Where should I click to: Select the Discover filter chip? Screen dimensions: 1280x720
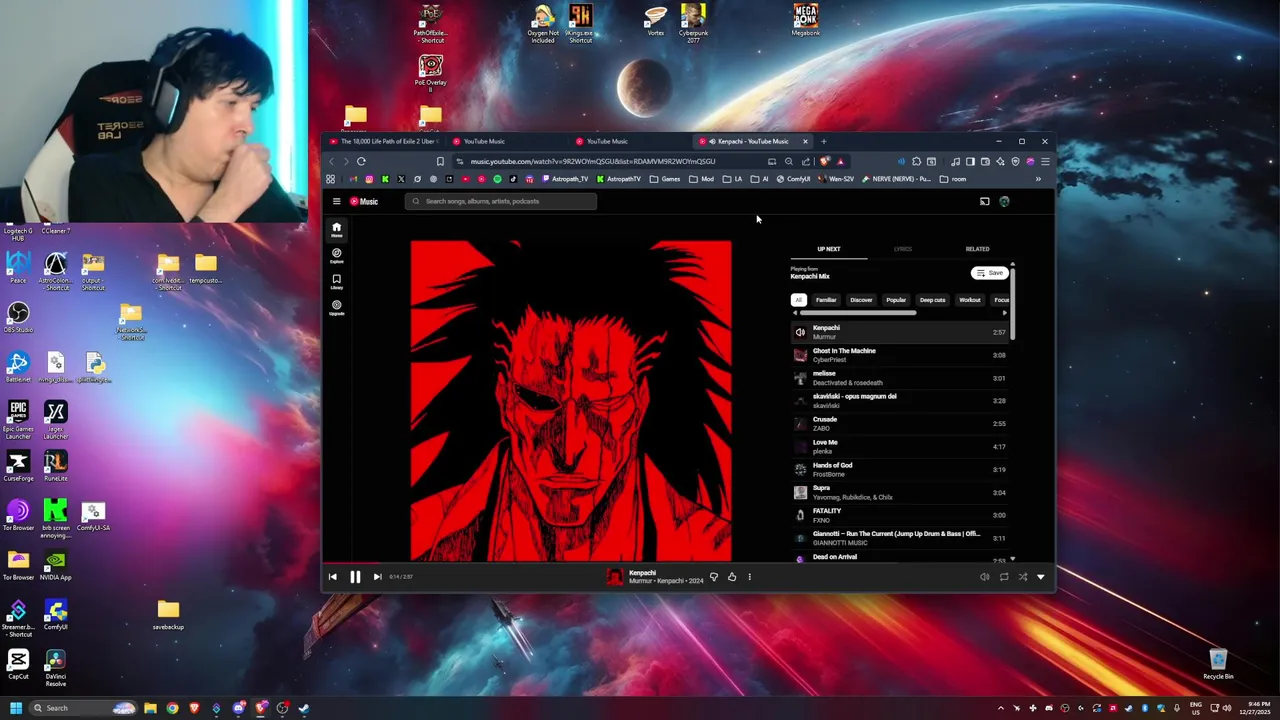(x=861, y=300)
